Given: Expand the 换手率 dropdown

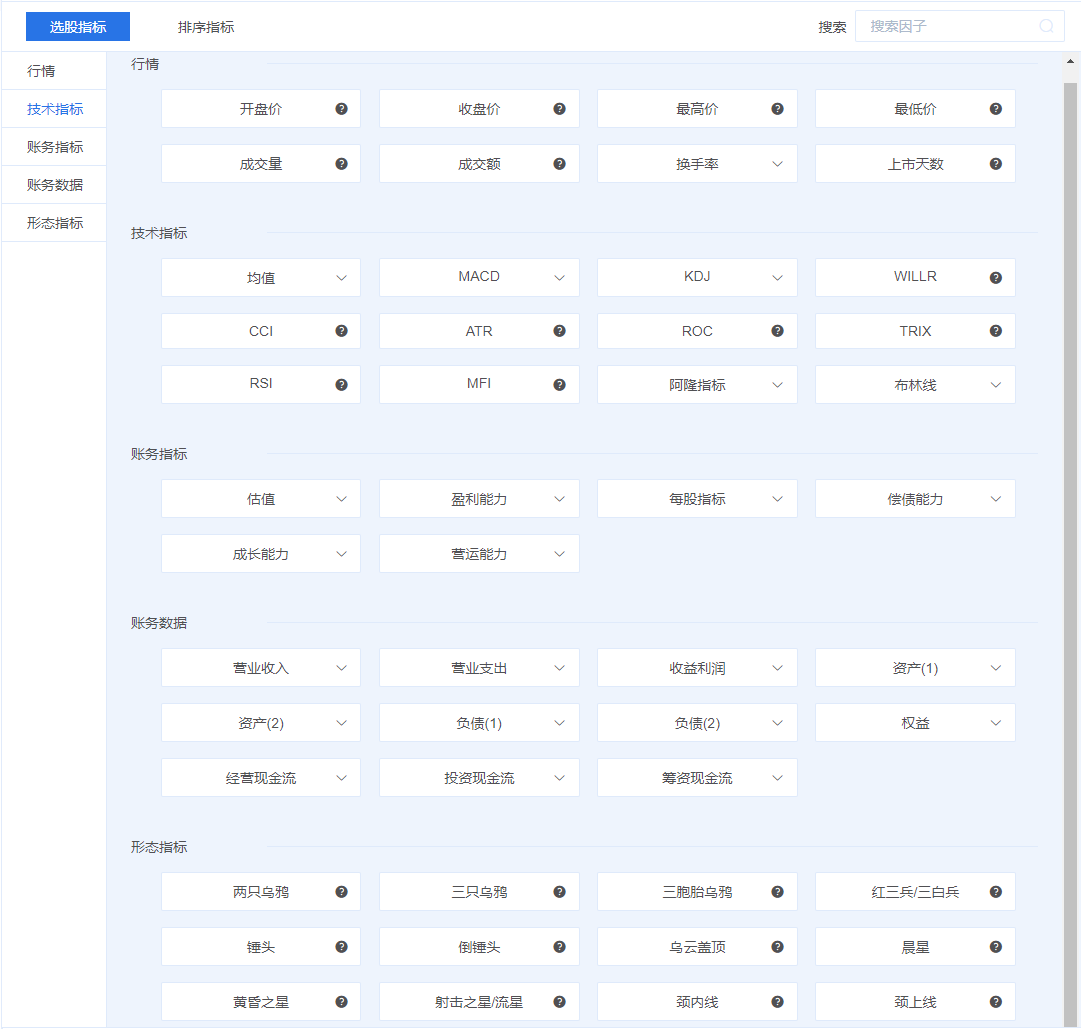Looking at the screenshot, I should 777,164.
